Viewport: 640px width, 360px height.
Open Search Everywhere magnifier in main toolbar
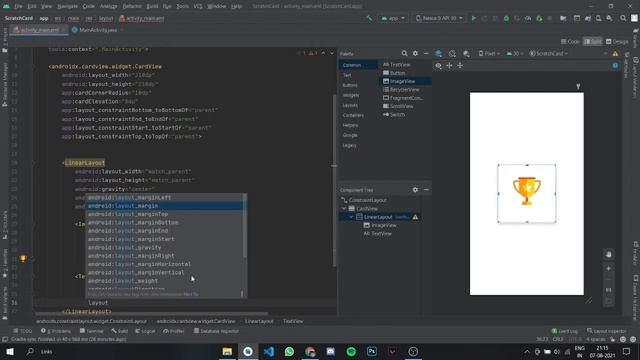click(623, 18)
